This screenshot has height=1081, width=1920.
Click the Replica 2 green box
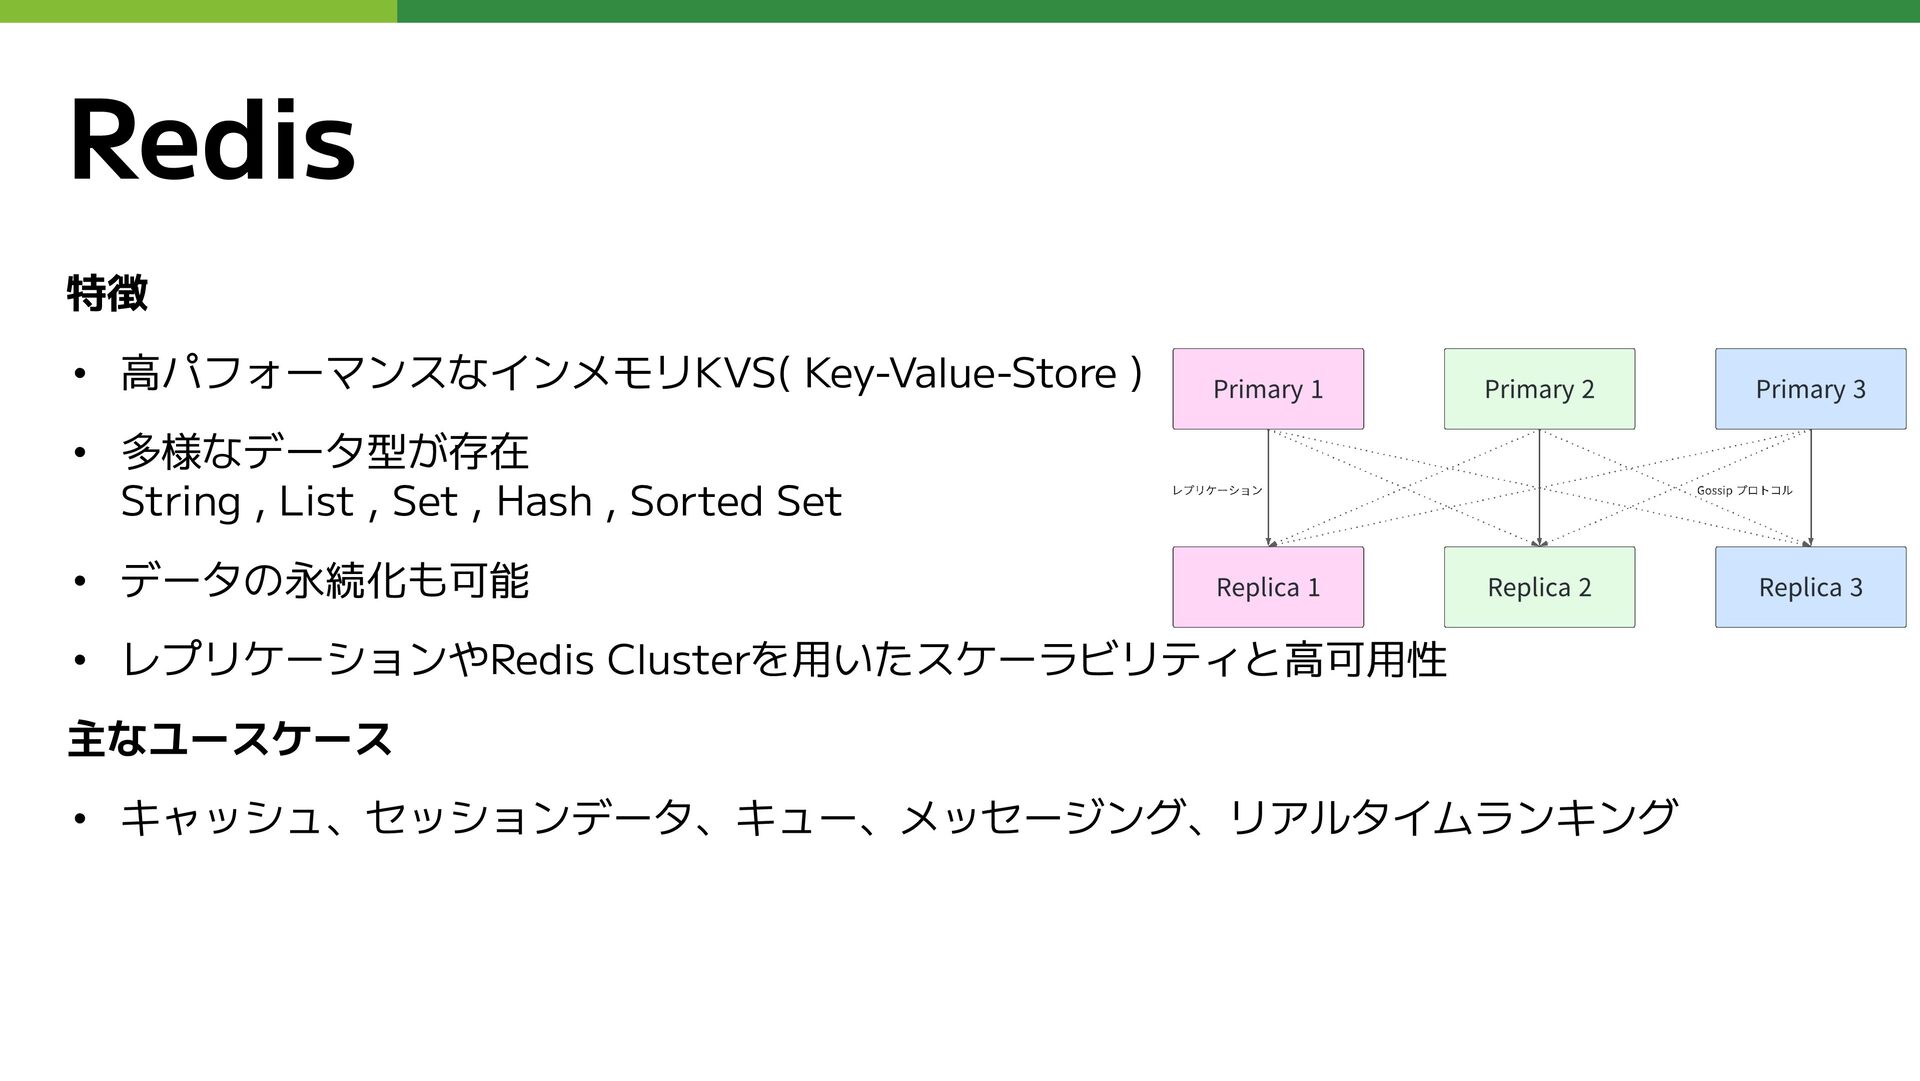(x=1538, y=587)
